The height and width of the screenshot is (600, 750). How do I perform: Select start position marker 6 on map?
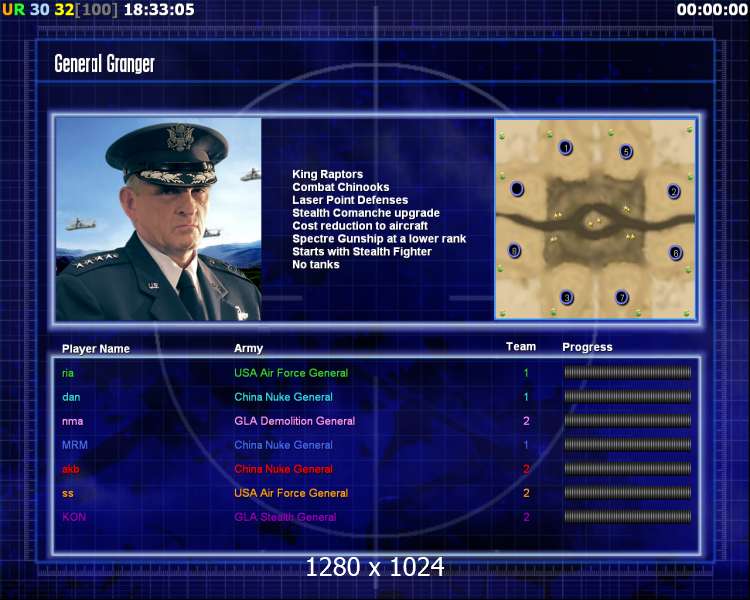(x=675, y=253)
